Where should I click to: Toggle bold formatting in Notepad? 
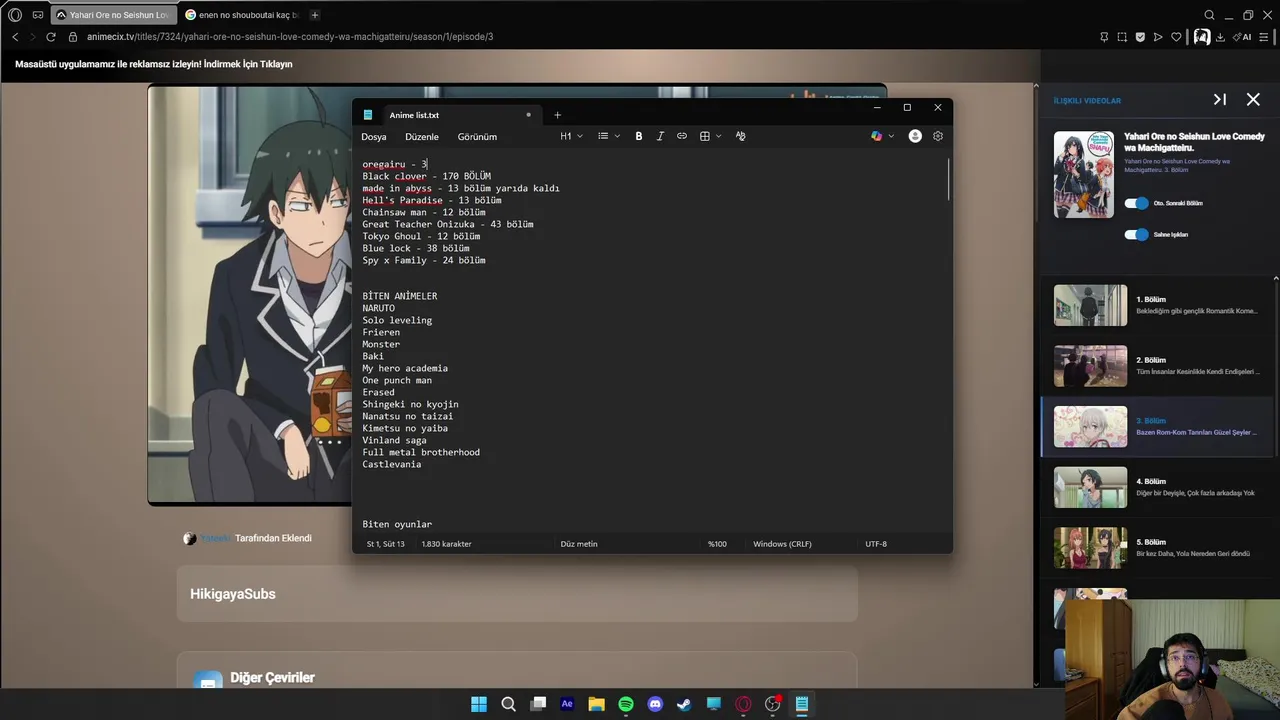[x=639, y=136]
